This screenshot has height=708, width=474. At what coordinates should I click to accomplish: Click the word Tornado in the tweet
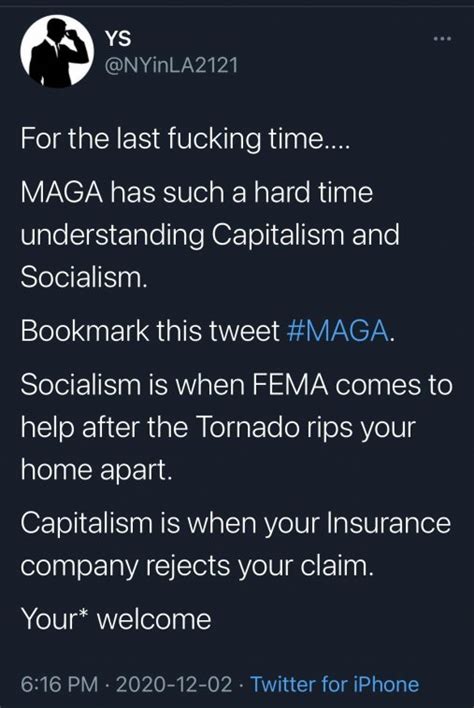click(248, 427)
